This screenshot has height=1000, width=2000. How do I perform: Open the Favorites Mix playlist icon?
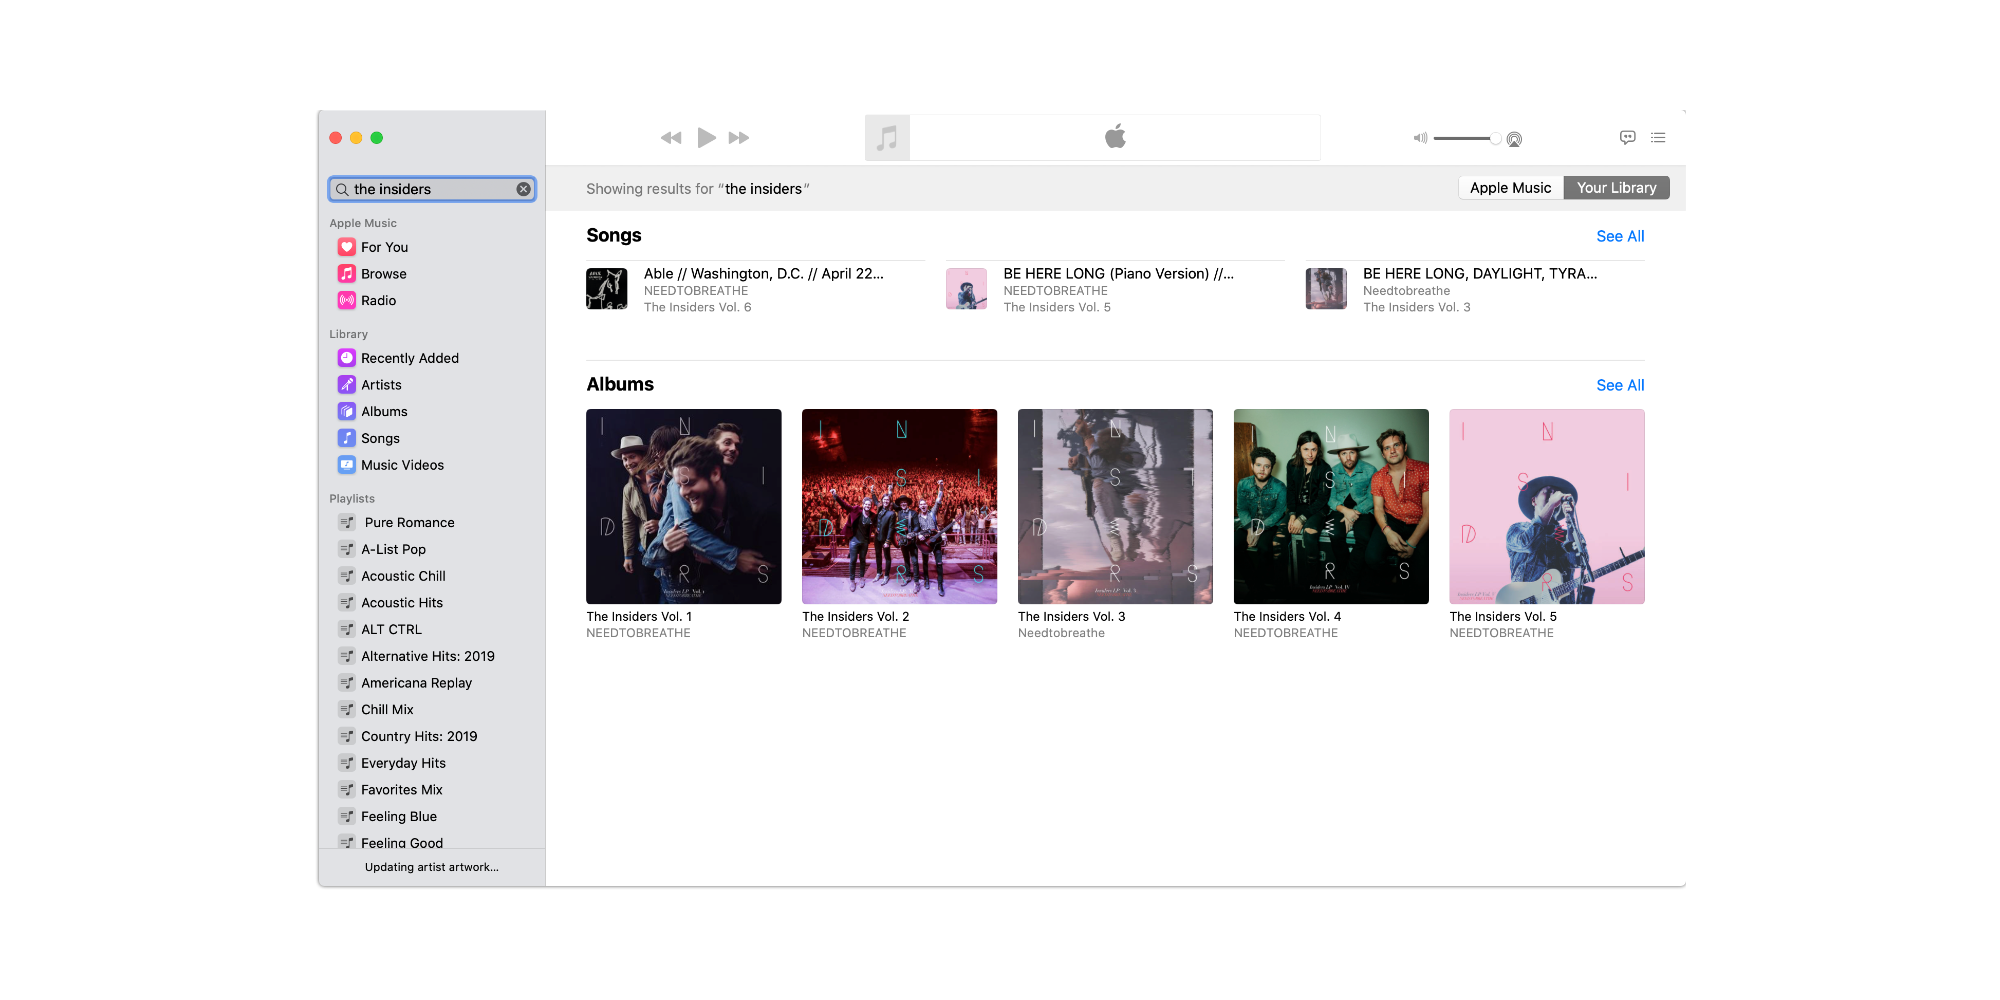(x=347, y=790)
